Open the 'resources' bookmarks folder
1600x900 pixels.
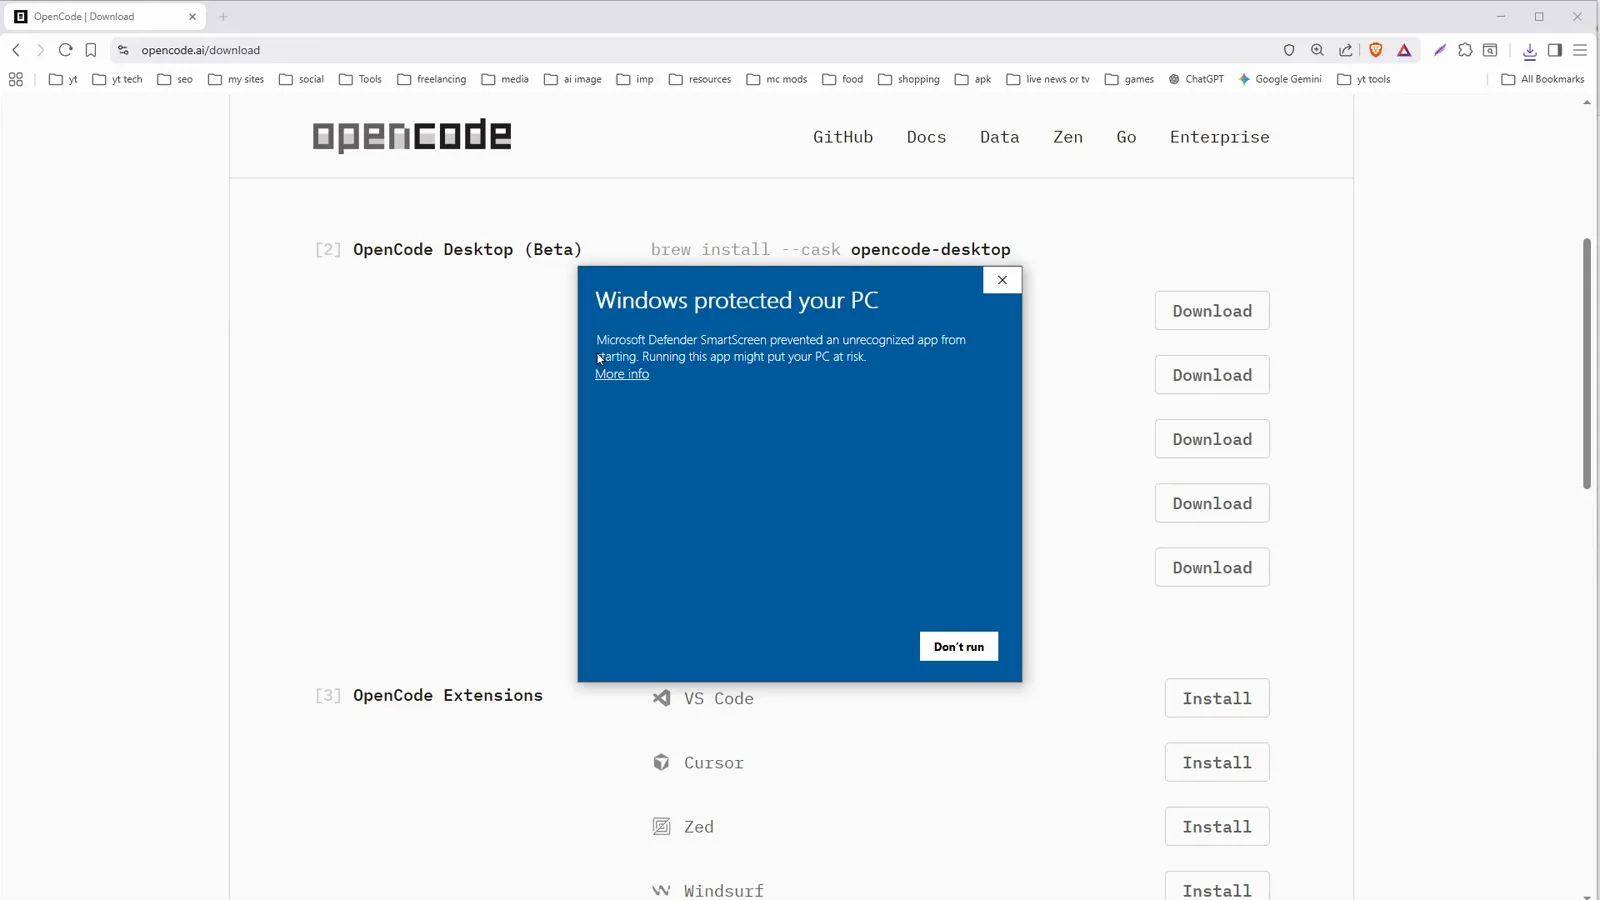tap(700, 79)
